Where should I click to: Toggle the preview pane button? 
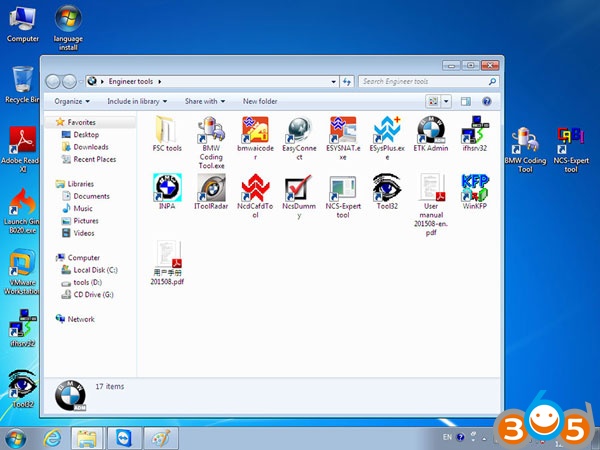click(x=466, y=101)
